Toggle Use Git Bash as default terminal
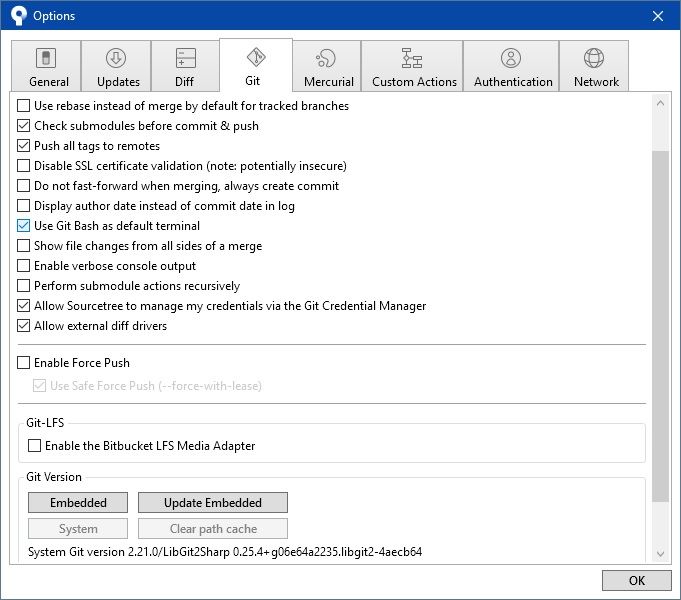This screenshot has width=681, height=600. coord(23,225)
